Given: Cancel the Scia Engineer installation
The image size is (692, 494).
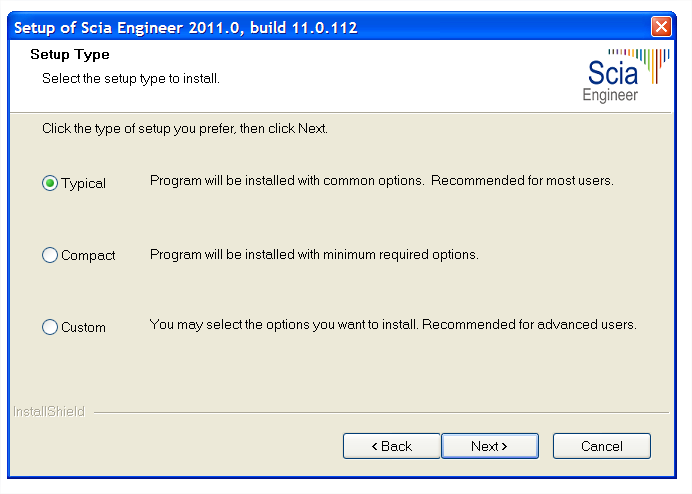Looking at the screenshot, I should tap(602, 446).
